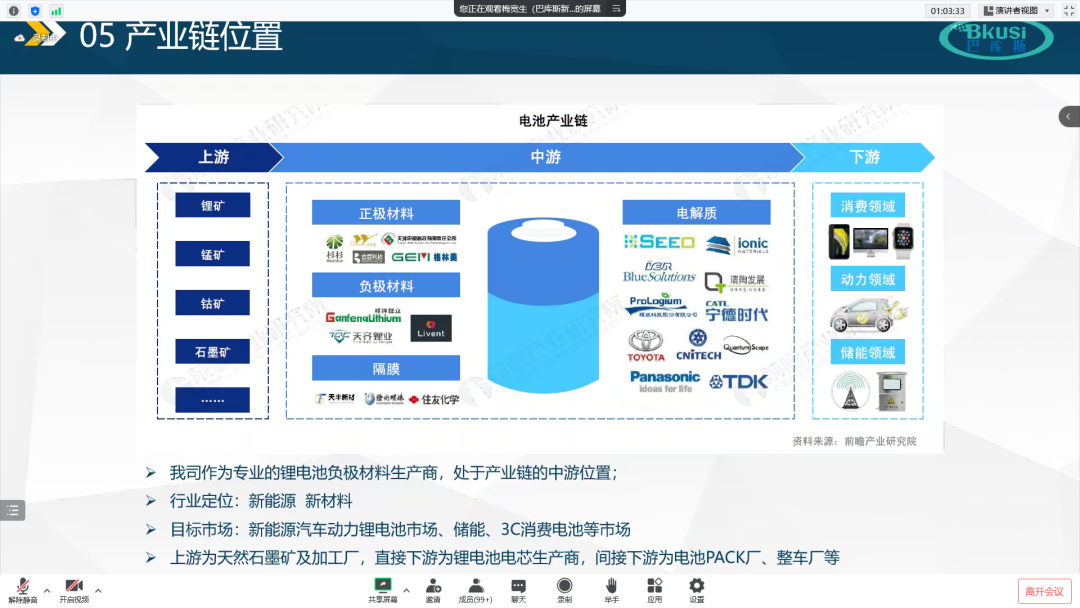
Task: Click the 锂矿 box
Action: point(212,205)
